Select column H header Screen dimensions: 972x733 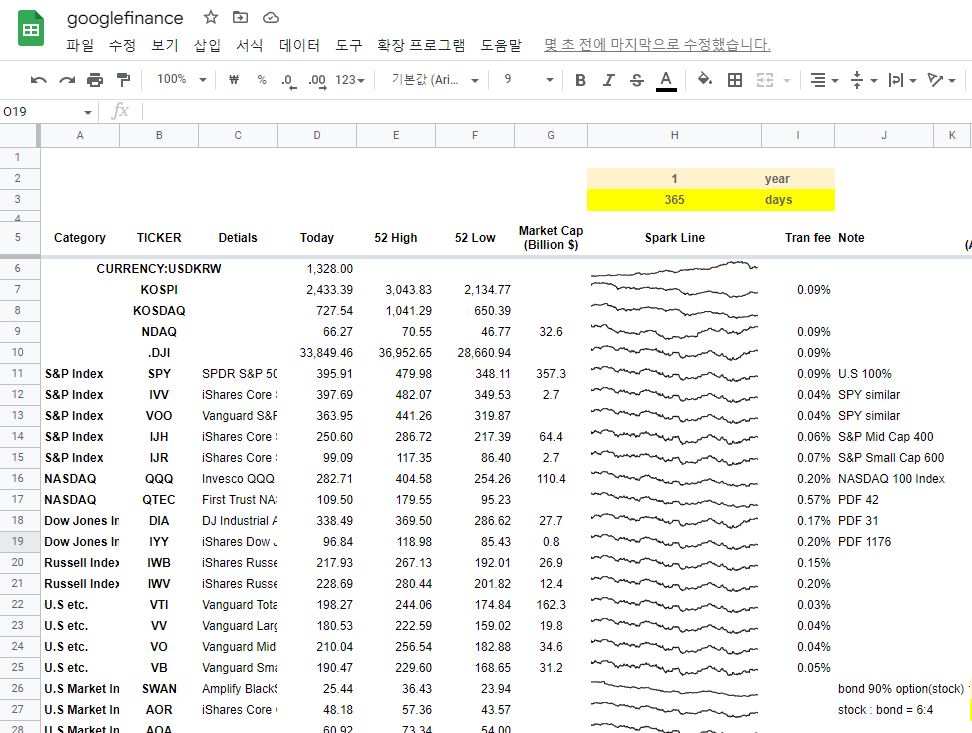674,135
